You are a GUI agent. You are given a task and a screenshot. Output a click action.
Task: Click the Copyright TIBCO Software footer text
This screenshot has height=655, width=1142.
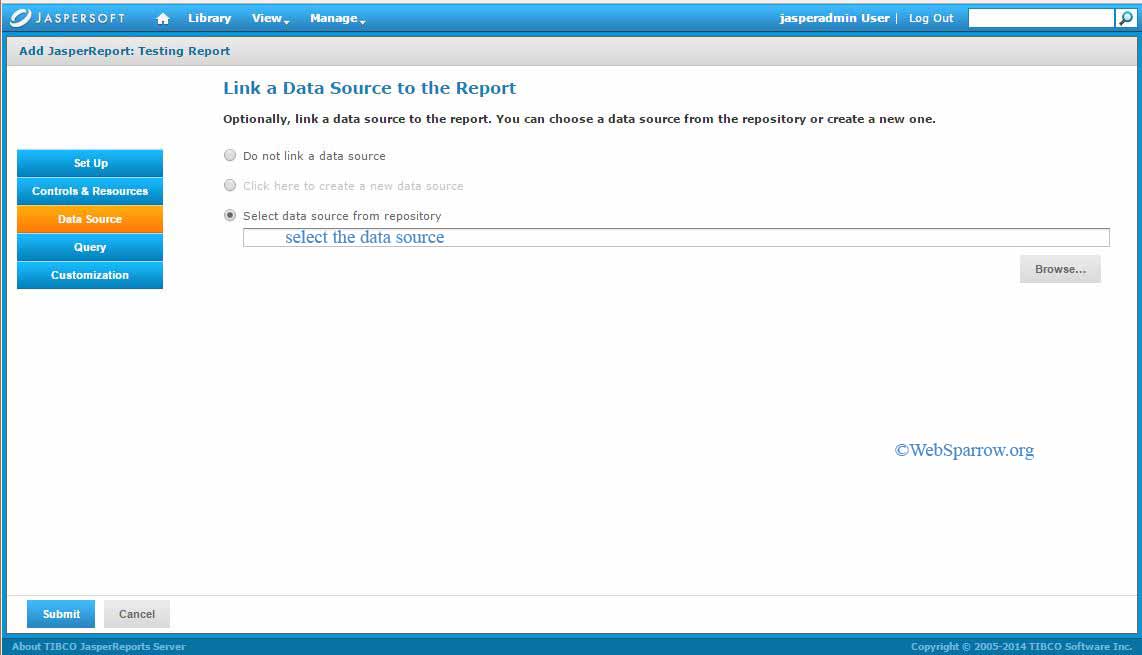tap(1021, 646)
